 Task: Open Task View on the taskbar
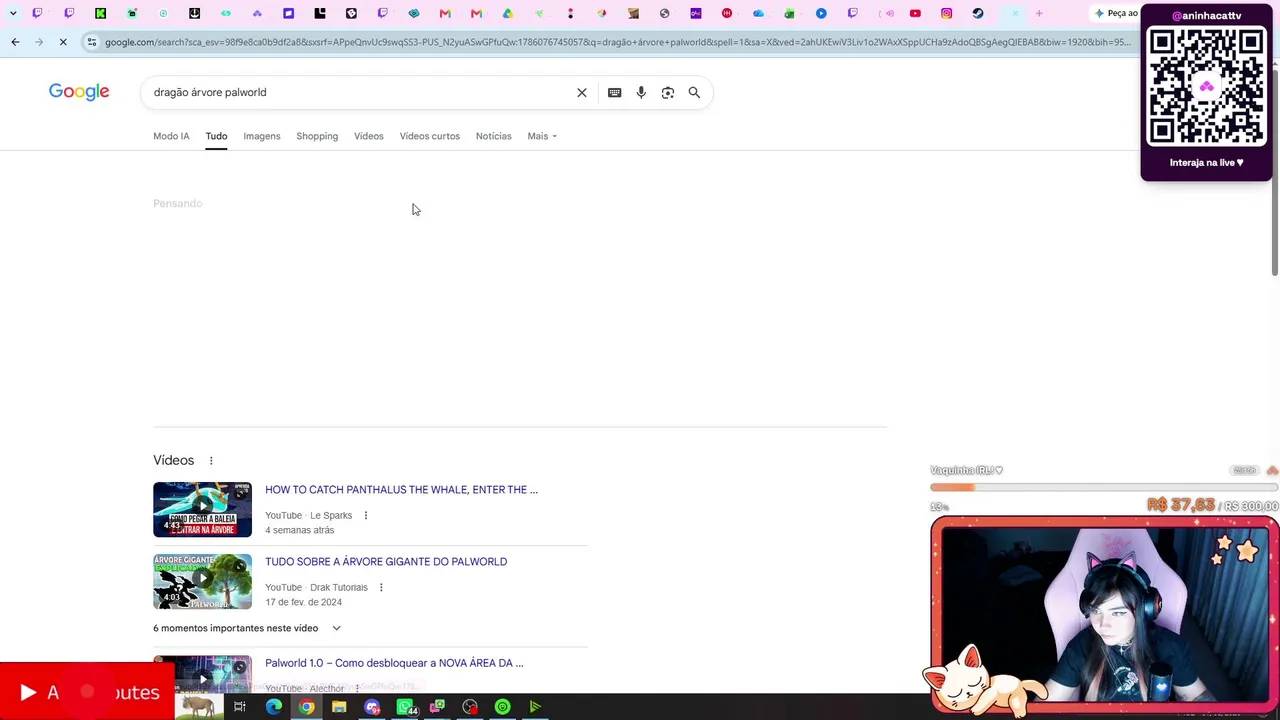tap(240, 707)
